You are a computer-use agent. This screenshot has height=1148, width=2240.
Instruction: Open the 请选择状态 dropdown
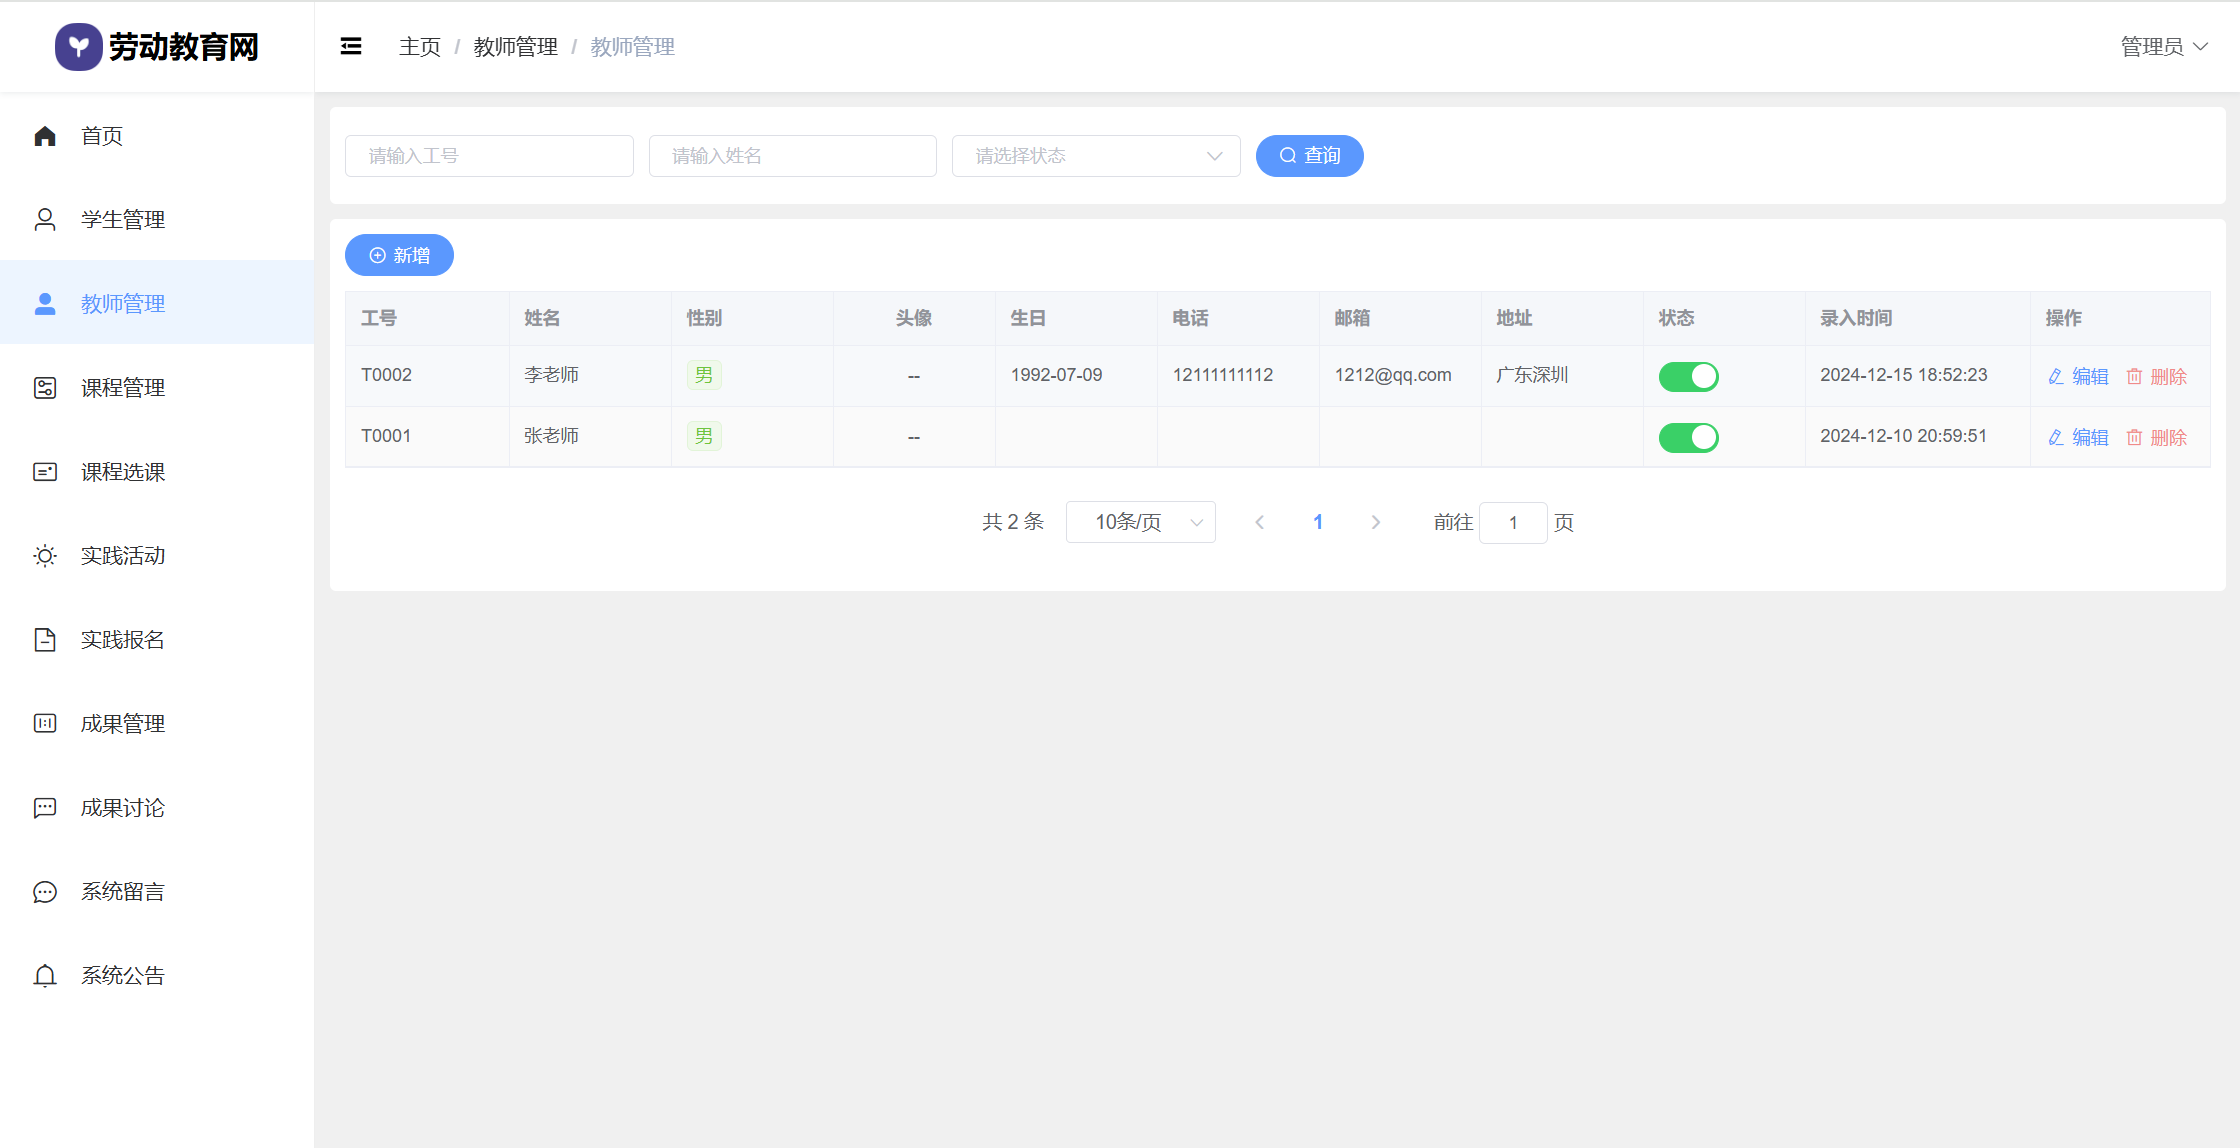tap(1096, 156)
